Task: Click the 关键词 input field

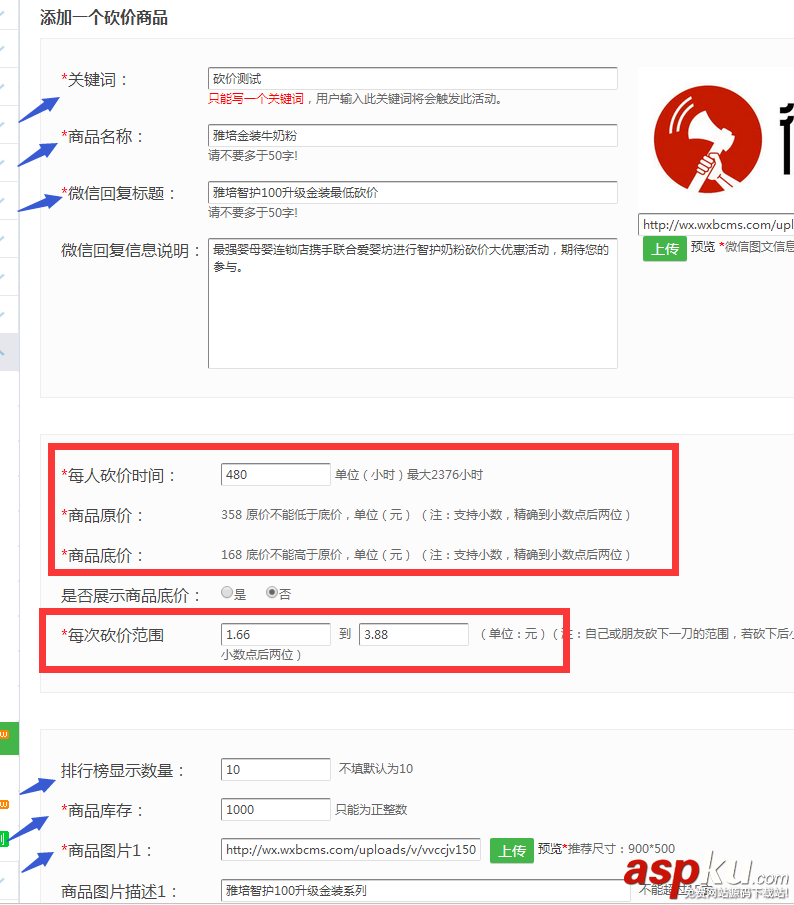Action: 413,78
